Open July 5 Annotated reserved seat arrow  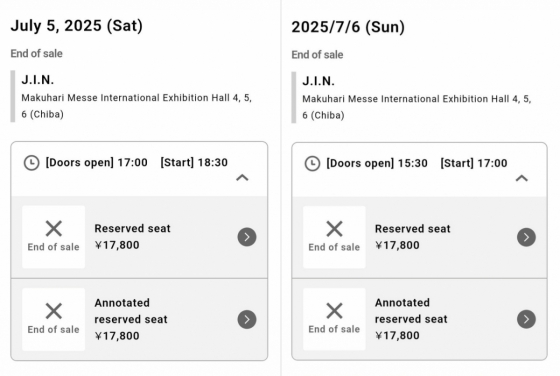(247, 319)
